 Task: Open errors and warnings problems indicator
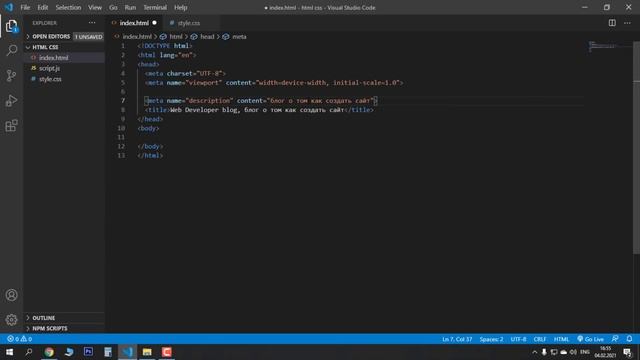click(x=19, y=339)
